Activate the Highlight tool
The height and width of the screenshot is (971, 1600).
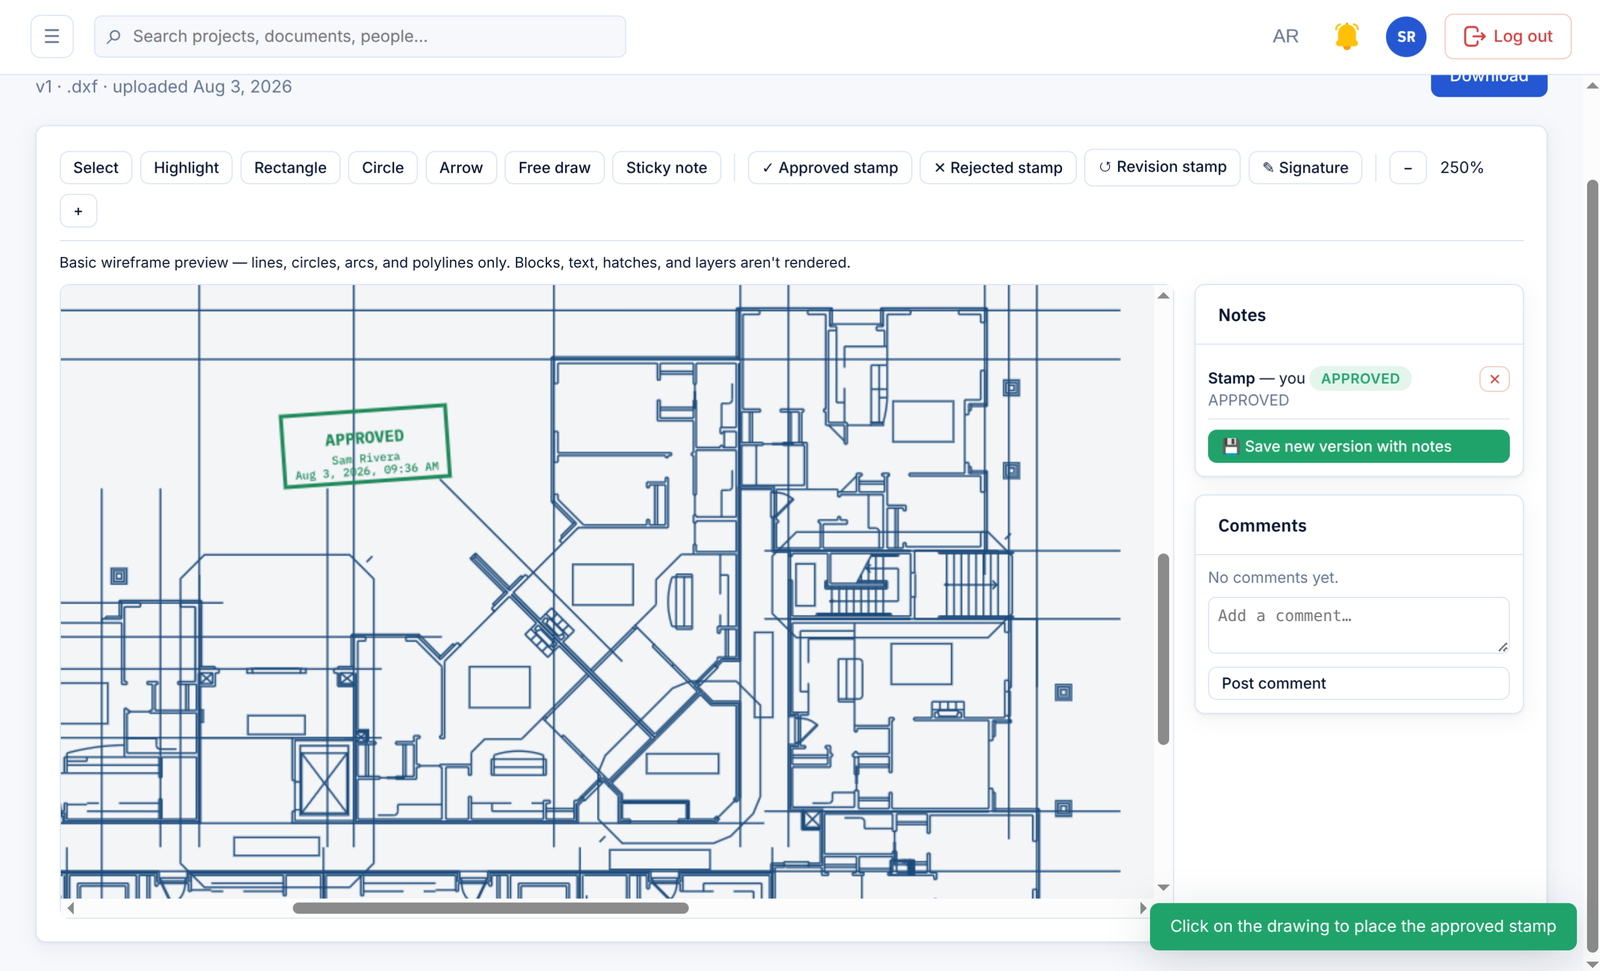[x=186, y=168]
